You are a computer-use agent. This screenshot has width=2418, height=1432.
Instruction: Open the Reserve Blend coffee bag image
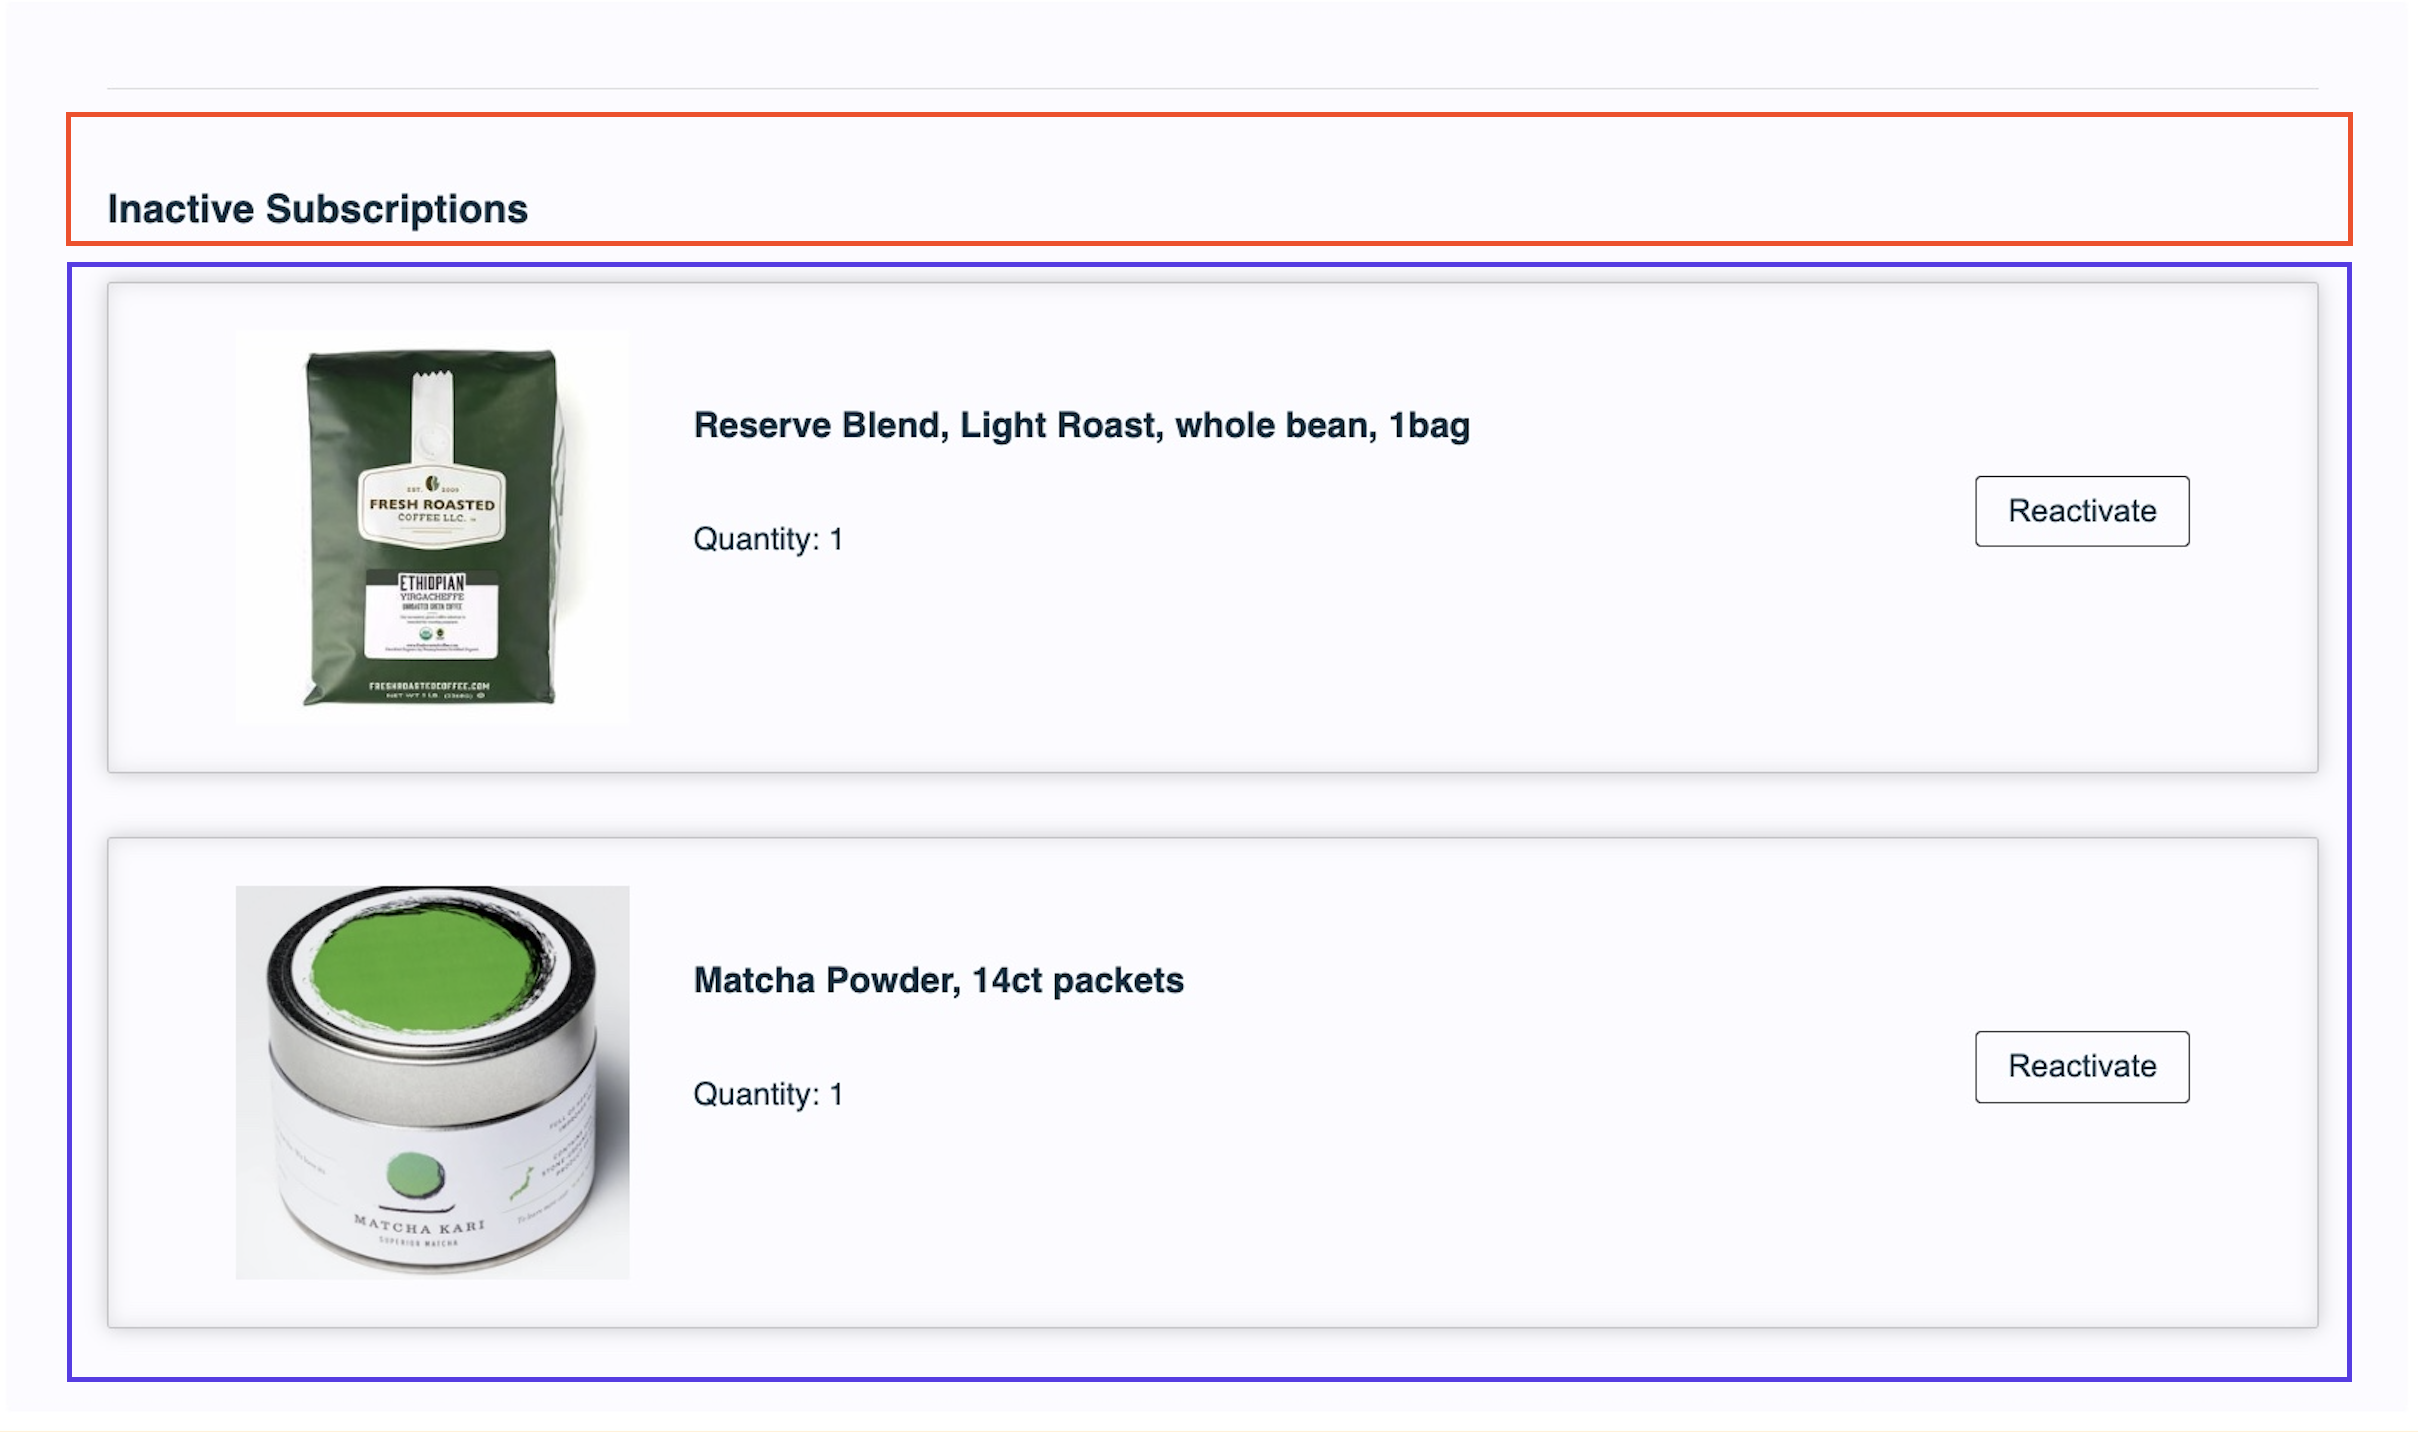point(432,527)
